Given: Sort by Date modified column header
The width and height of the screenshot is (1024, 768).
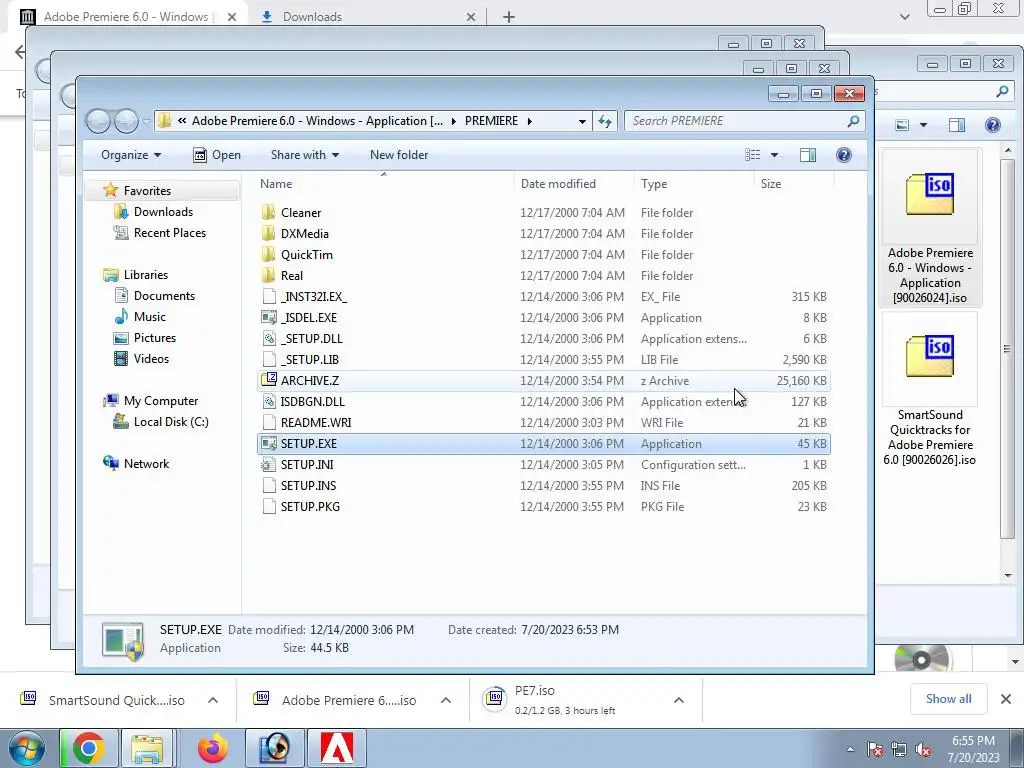Looking at the screenshot, I should [574, 184].
